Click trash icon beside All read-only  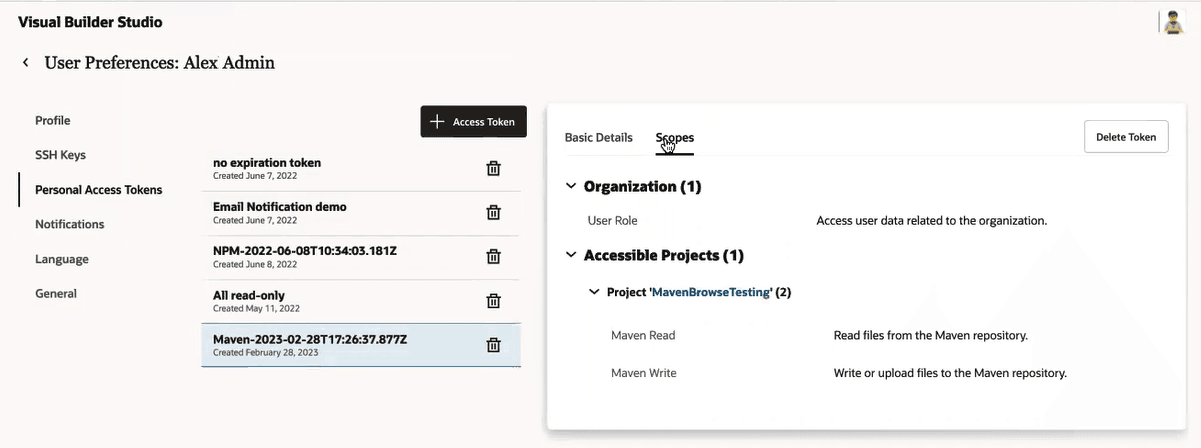click(493, 301)
